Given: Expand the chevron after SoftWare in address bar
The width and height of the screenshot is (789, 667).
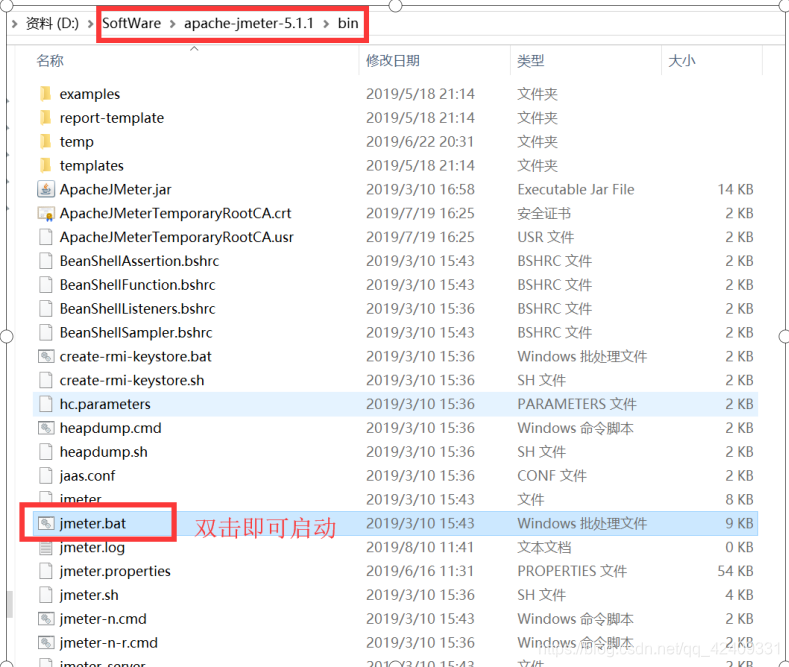Looking at the screenshot, I should [173, 24].
